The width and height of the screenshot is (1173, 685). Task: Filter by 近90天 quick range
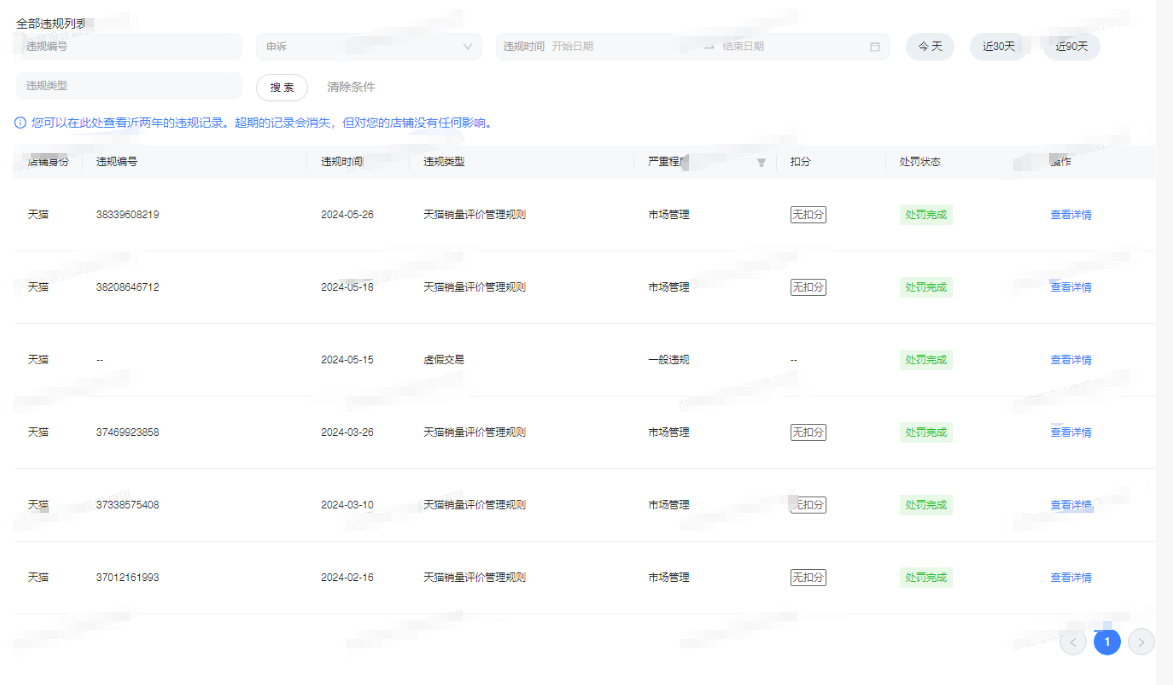click(x=1072, y=47)
